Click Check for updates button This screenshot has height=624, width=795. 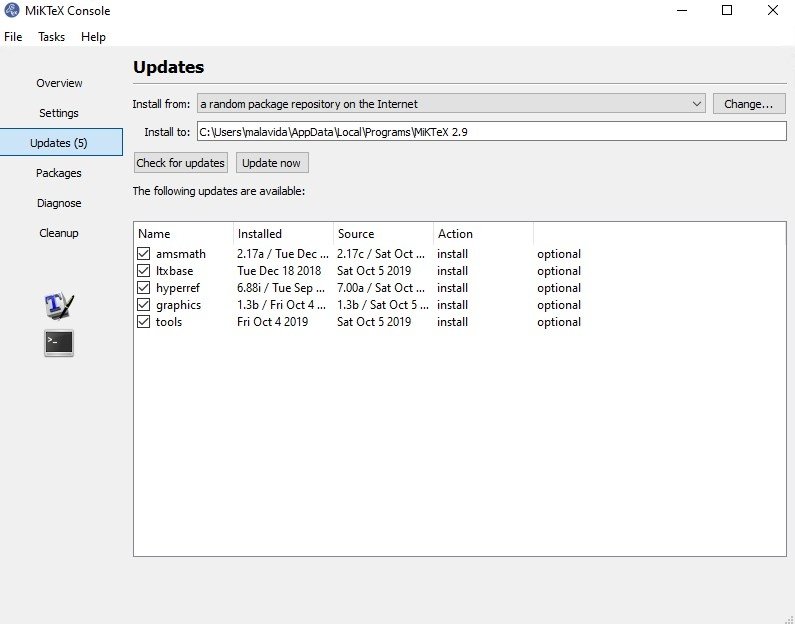click(180, 163)
